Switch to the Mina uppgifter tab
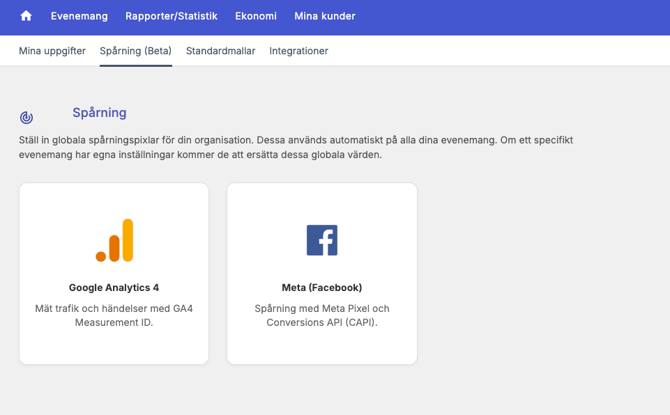Viewport: 670px width, 415px height. 52,51
